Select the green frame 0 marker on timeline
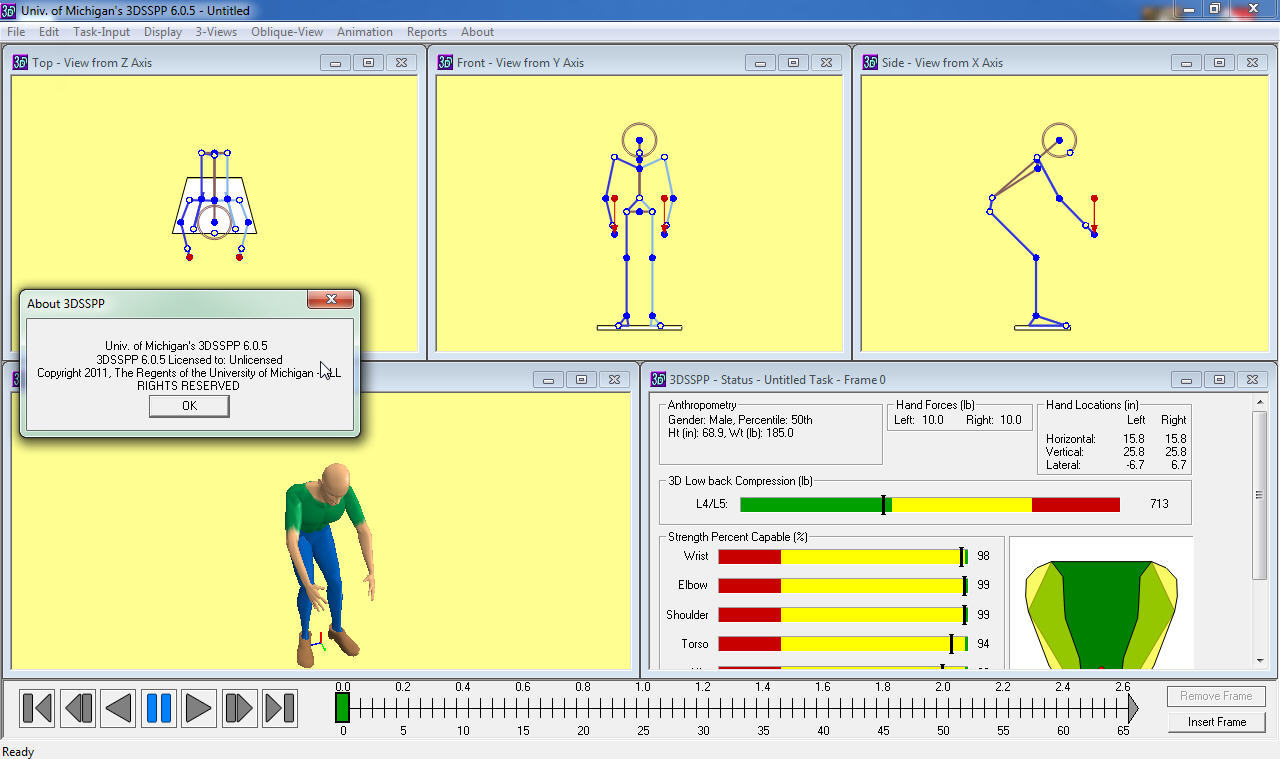The image size is (1280, 759). (x=342, y=708)
